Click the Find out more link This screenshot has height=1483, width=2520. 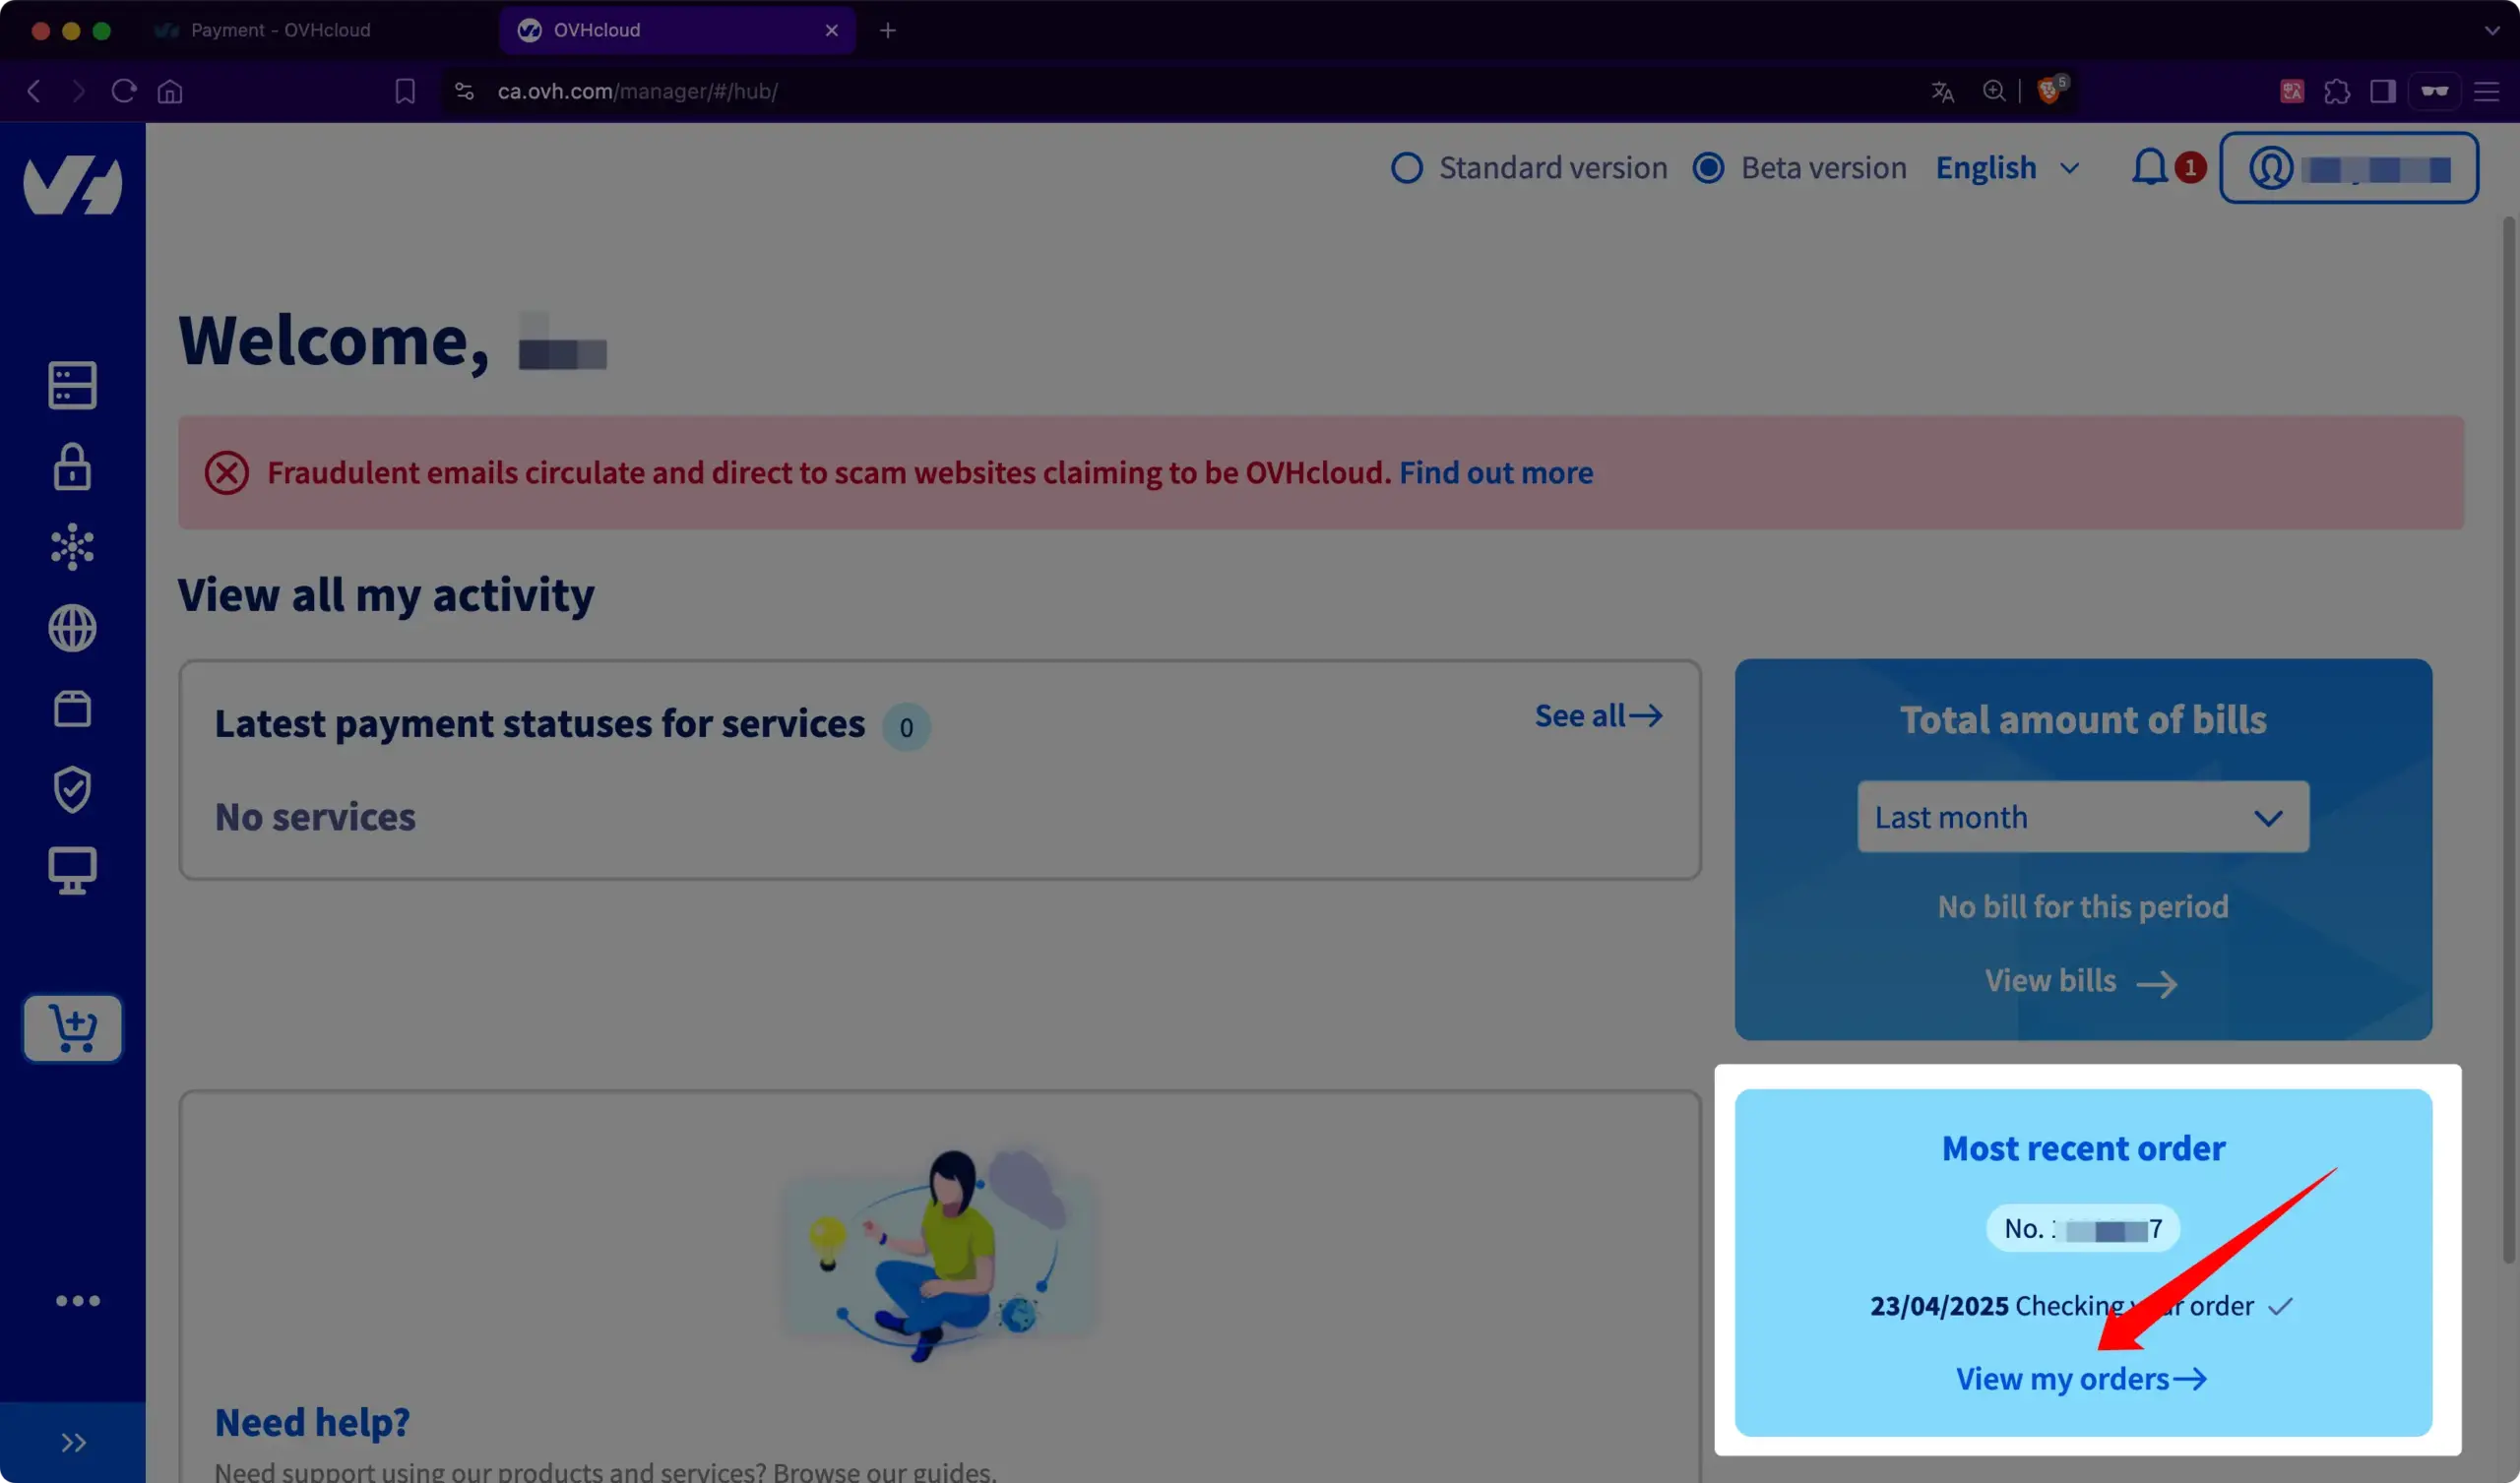[1496, 472]
